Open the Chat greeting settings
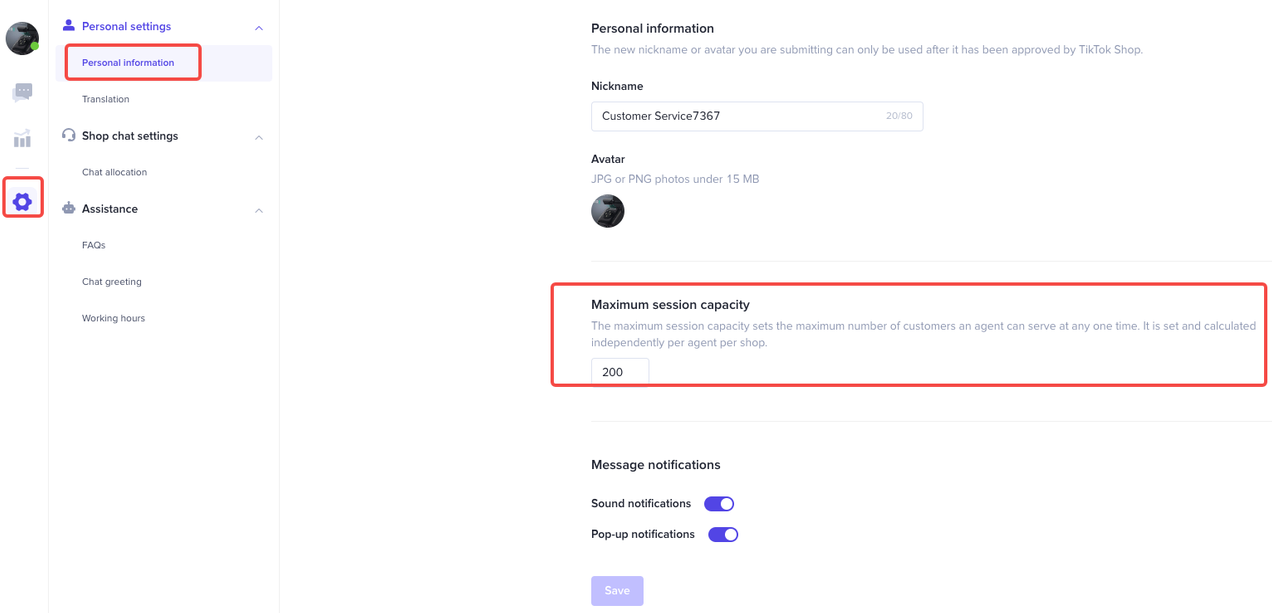The height and width of the screenshot is (613, 1272). [112, 282]
